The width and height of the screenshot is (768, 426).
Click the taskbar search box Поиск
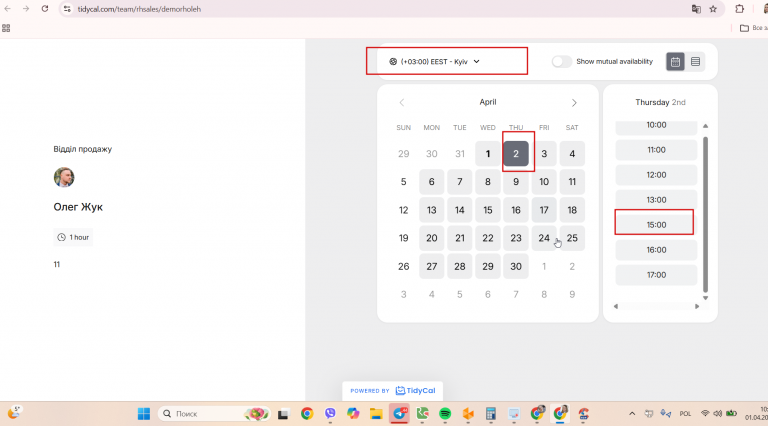214,414
